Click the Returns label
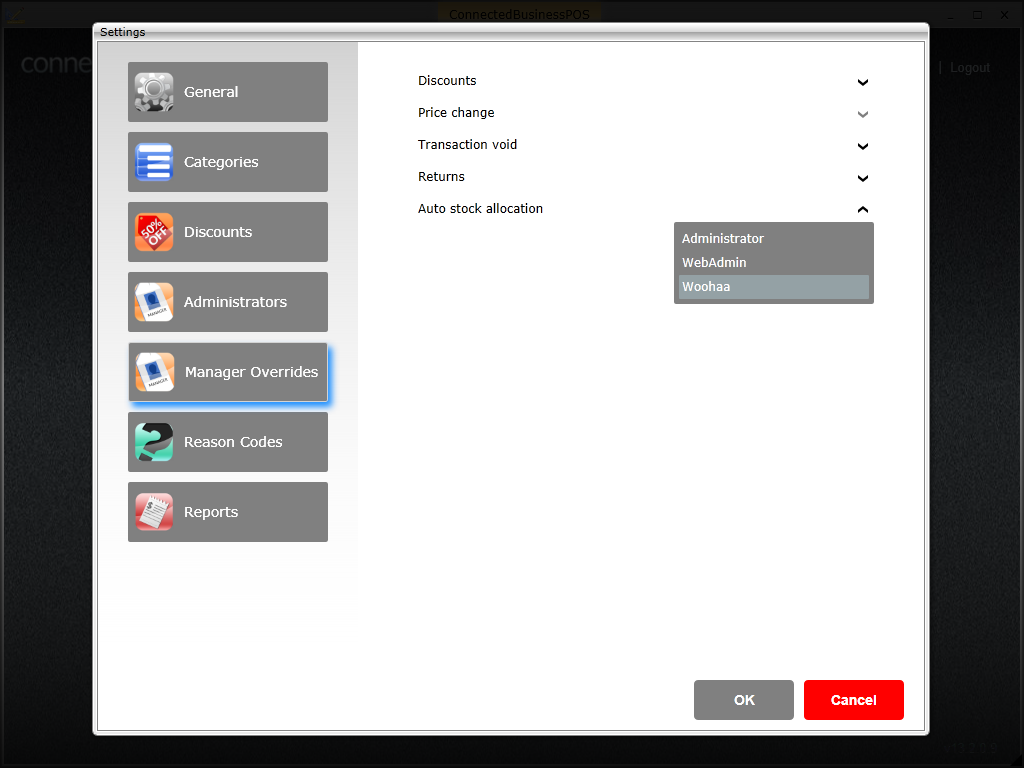 (x=441, y=177)
